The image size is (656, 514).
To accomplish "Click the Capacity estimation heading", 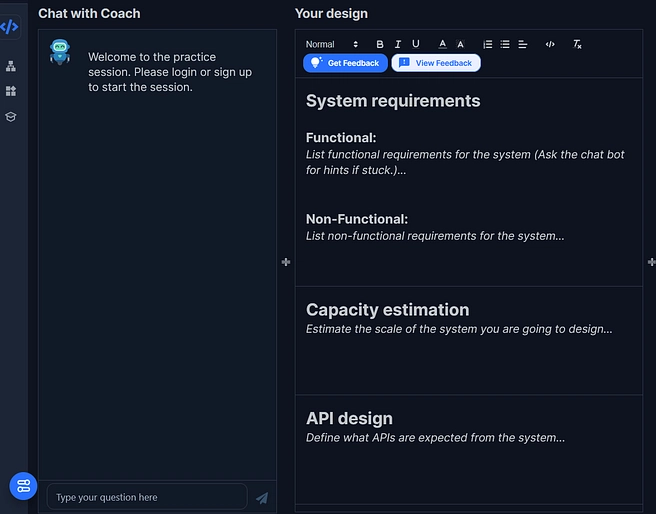I will click(387, 310).
